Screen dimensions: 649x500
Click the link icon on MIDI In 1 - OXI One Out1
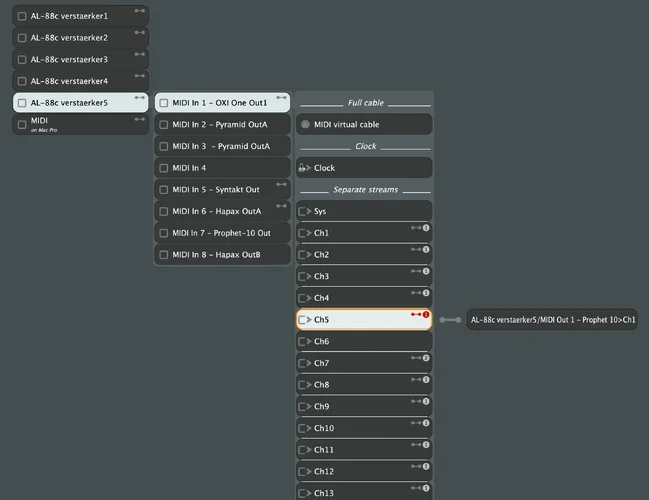pyautogui.click(x=281, y=97)
